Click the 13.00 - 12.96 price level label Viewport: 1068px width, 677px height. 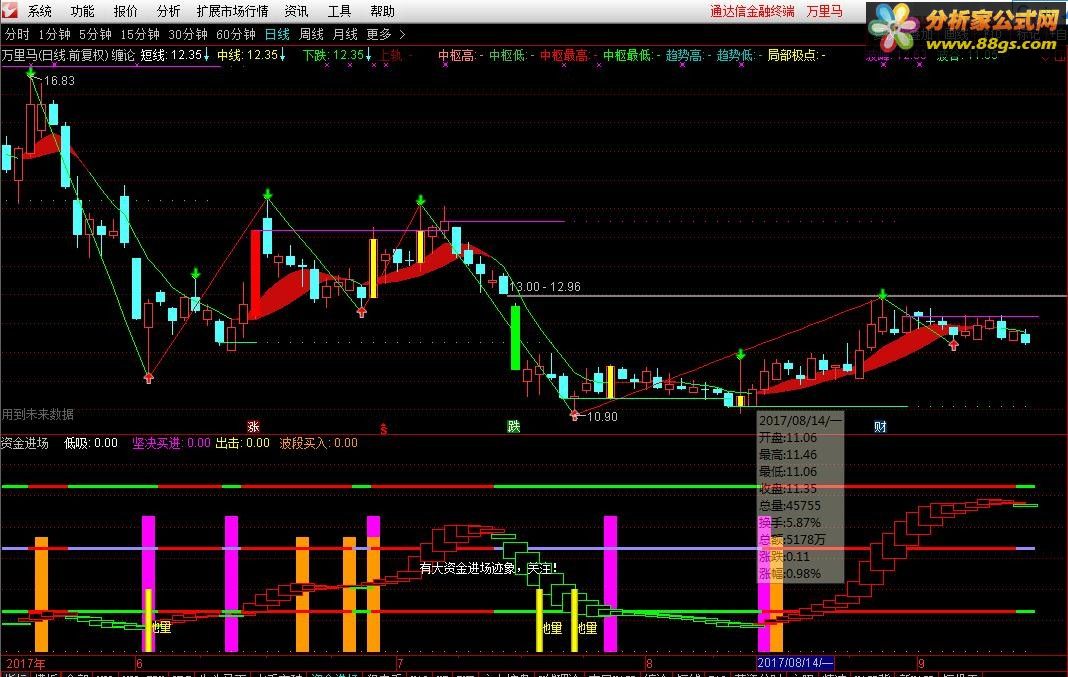pyautogui.click(x=545, y=287)
